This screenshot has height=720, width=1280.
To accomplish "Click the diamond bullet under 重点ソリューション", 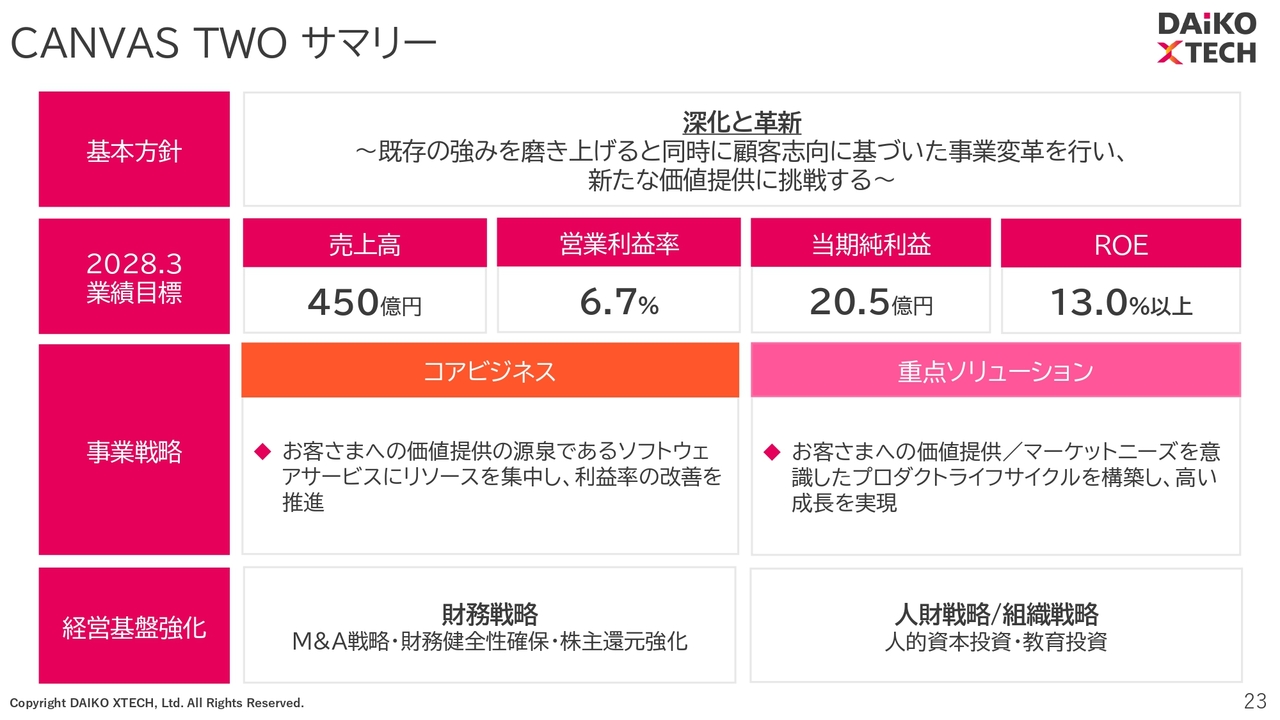I will coord(771,452).
